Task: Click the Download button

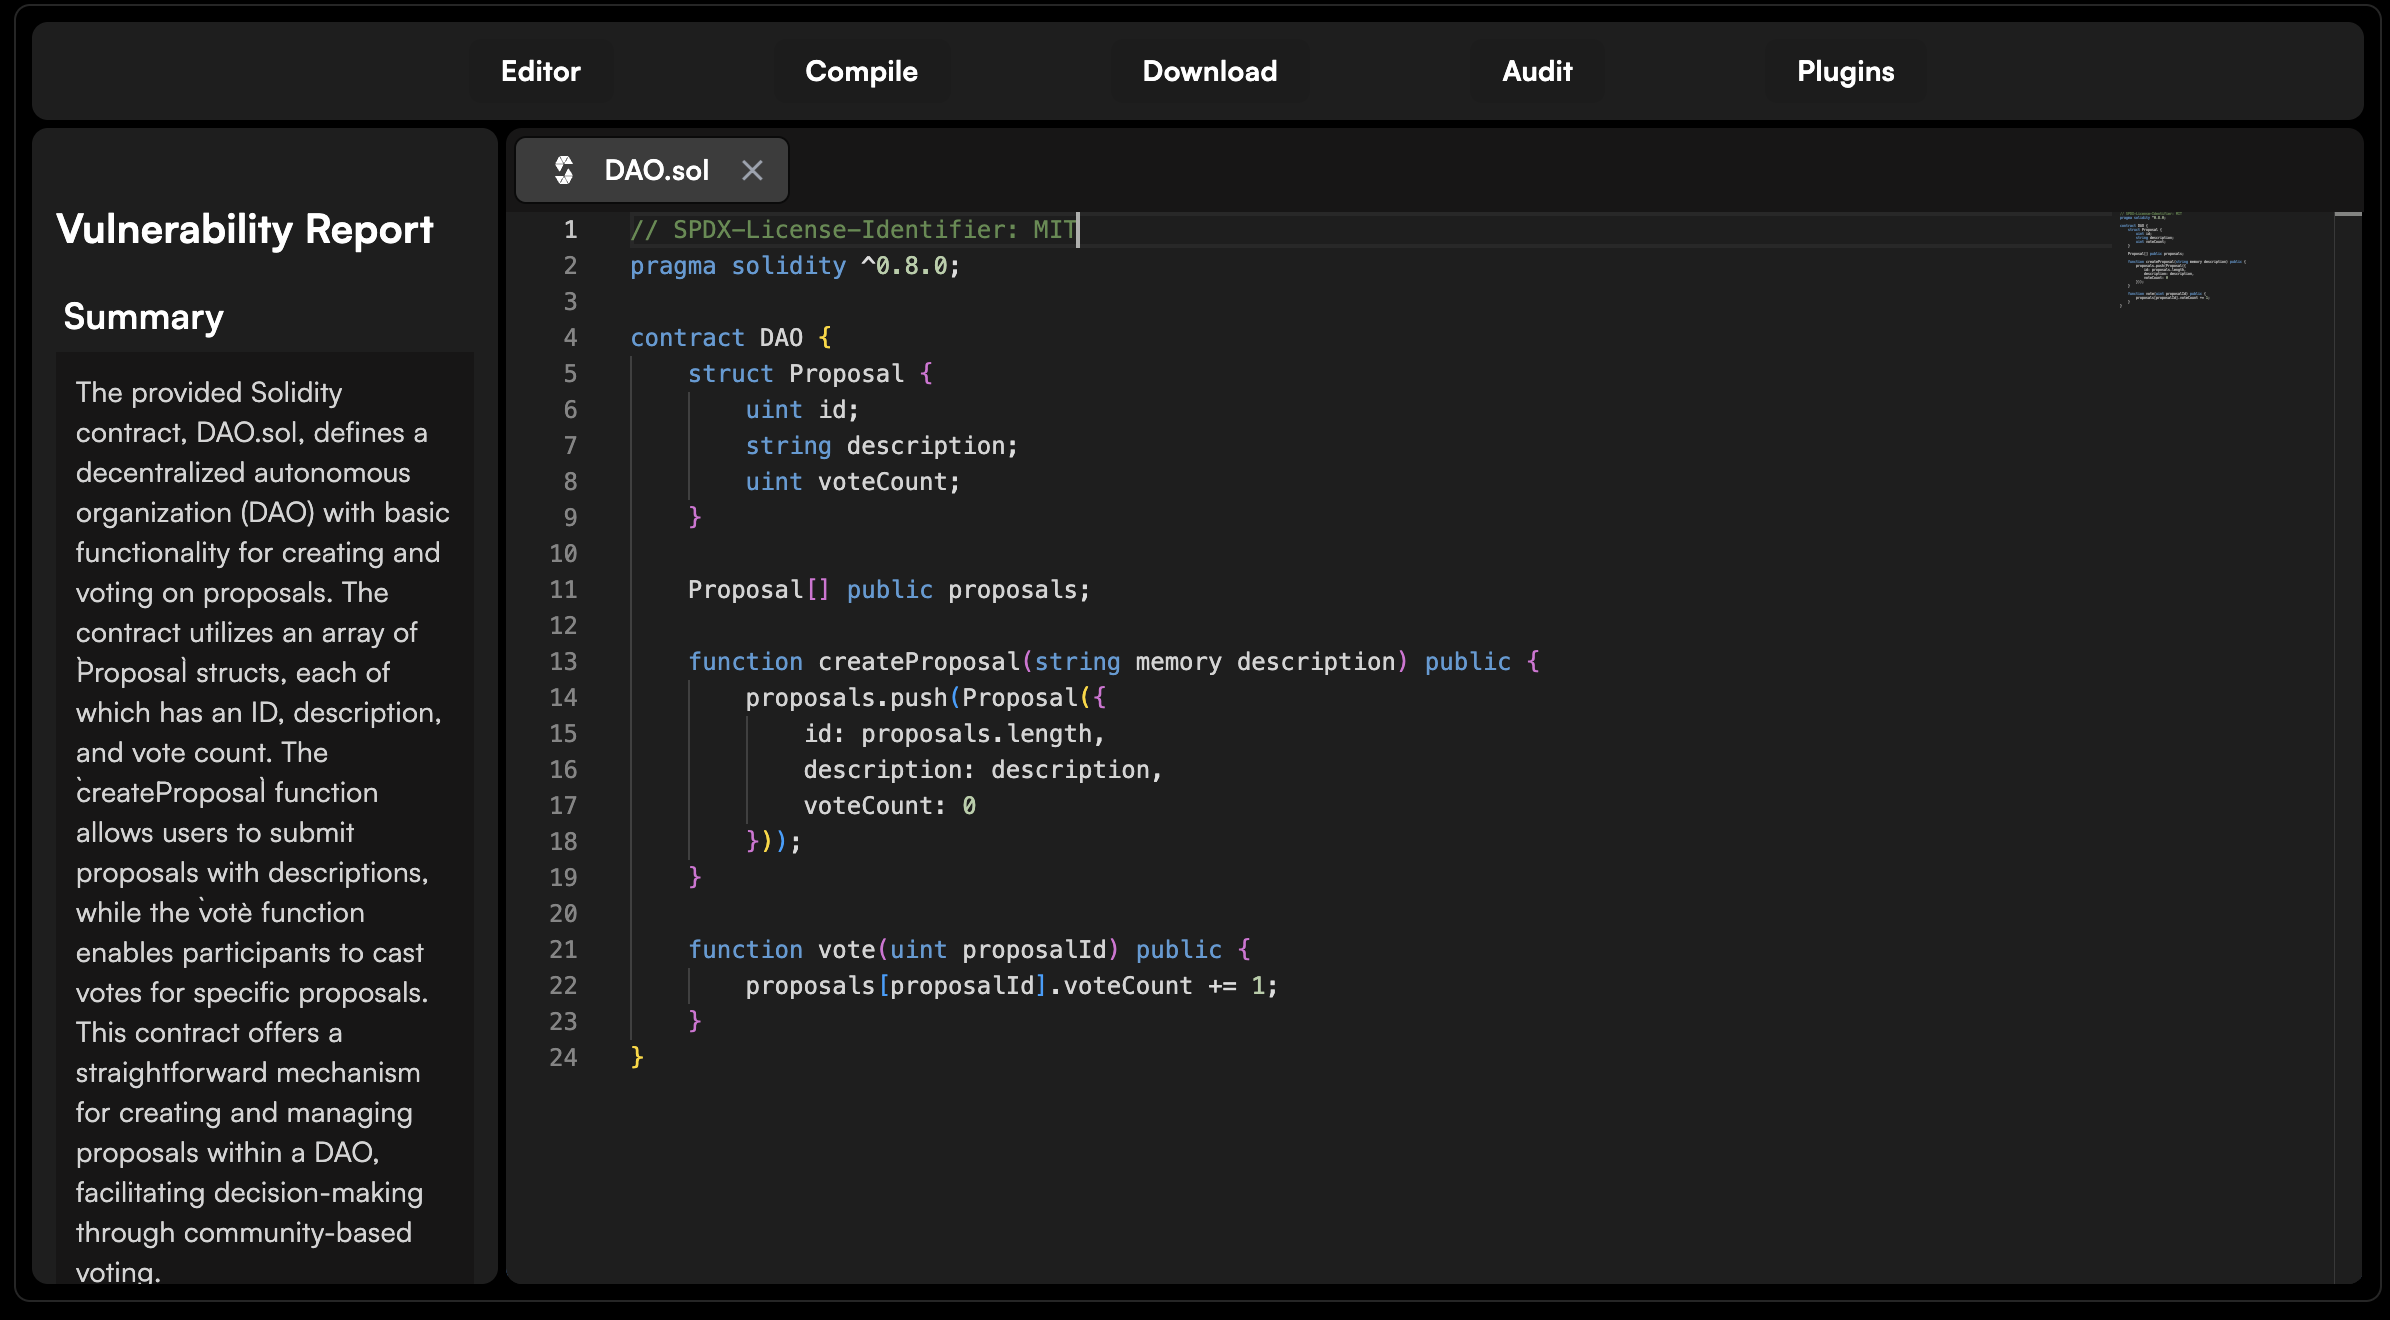Action: [1209, 71]
